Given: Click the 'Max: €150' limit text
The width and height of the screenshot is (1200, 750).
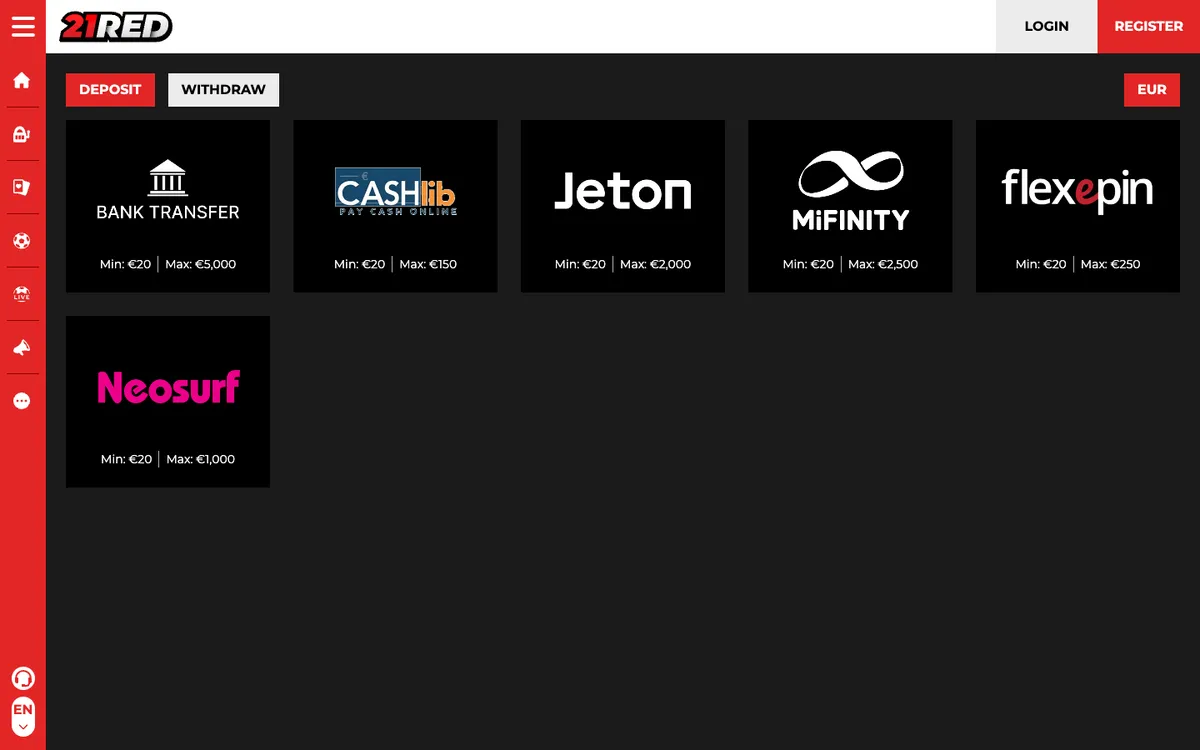Looking at the screenshot, I should pyautogui.click(x=428, y=264).
